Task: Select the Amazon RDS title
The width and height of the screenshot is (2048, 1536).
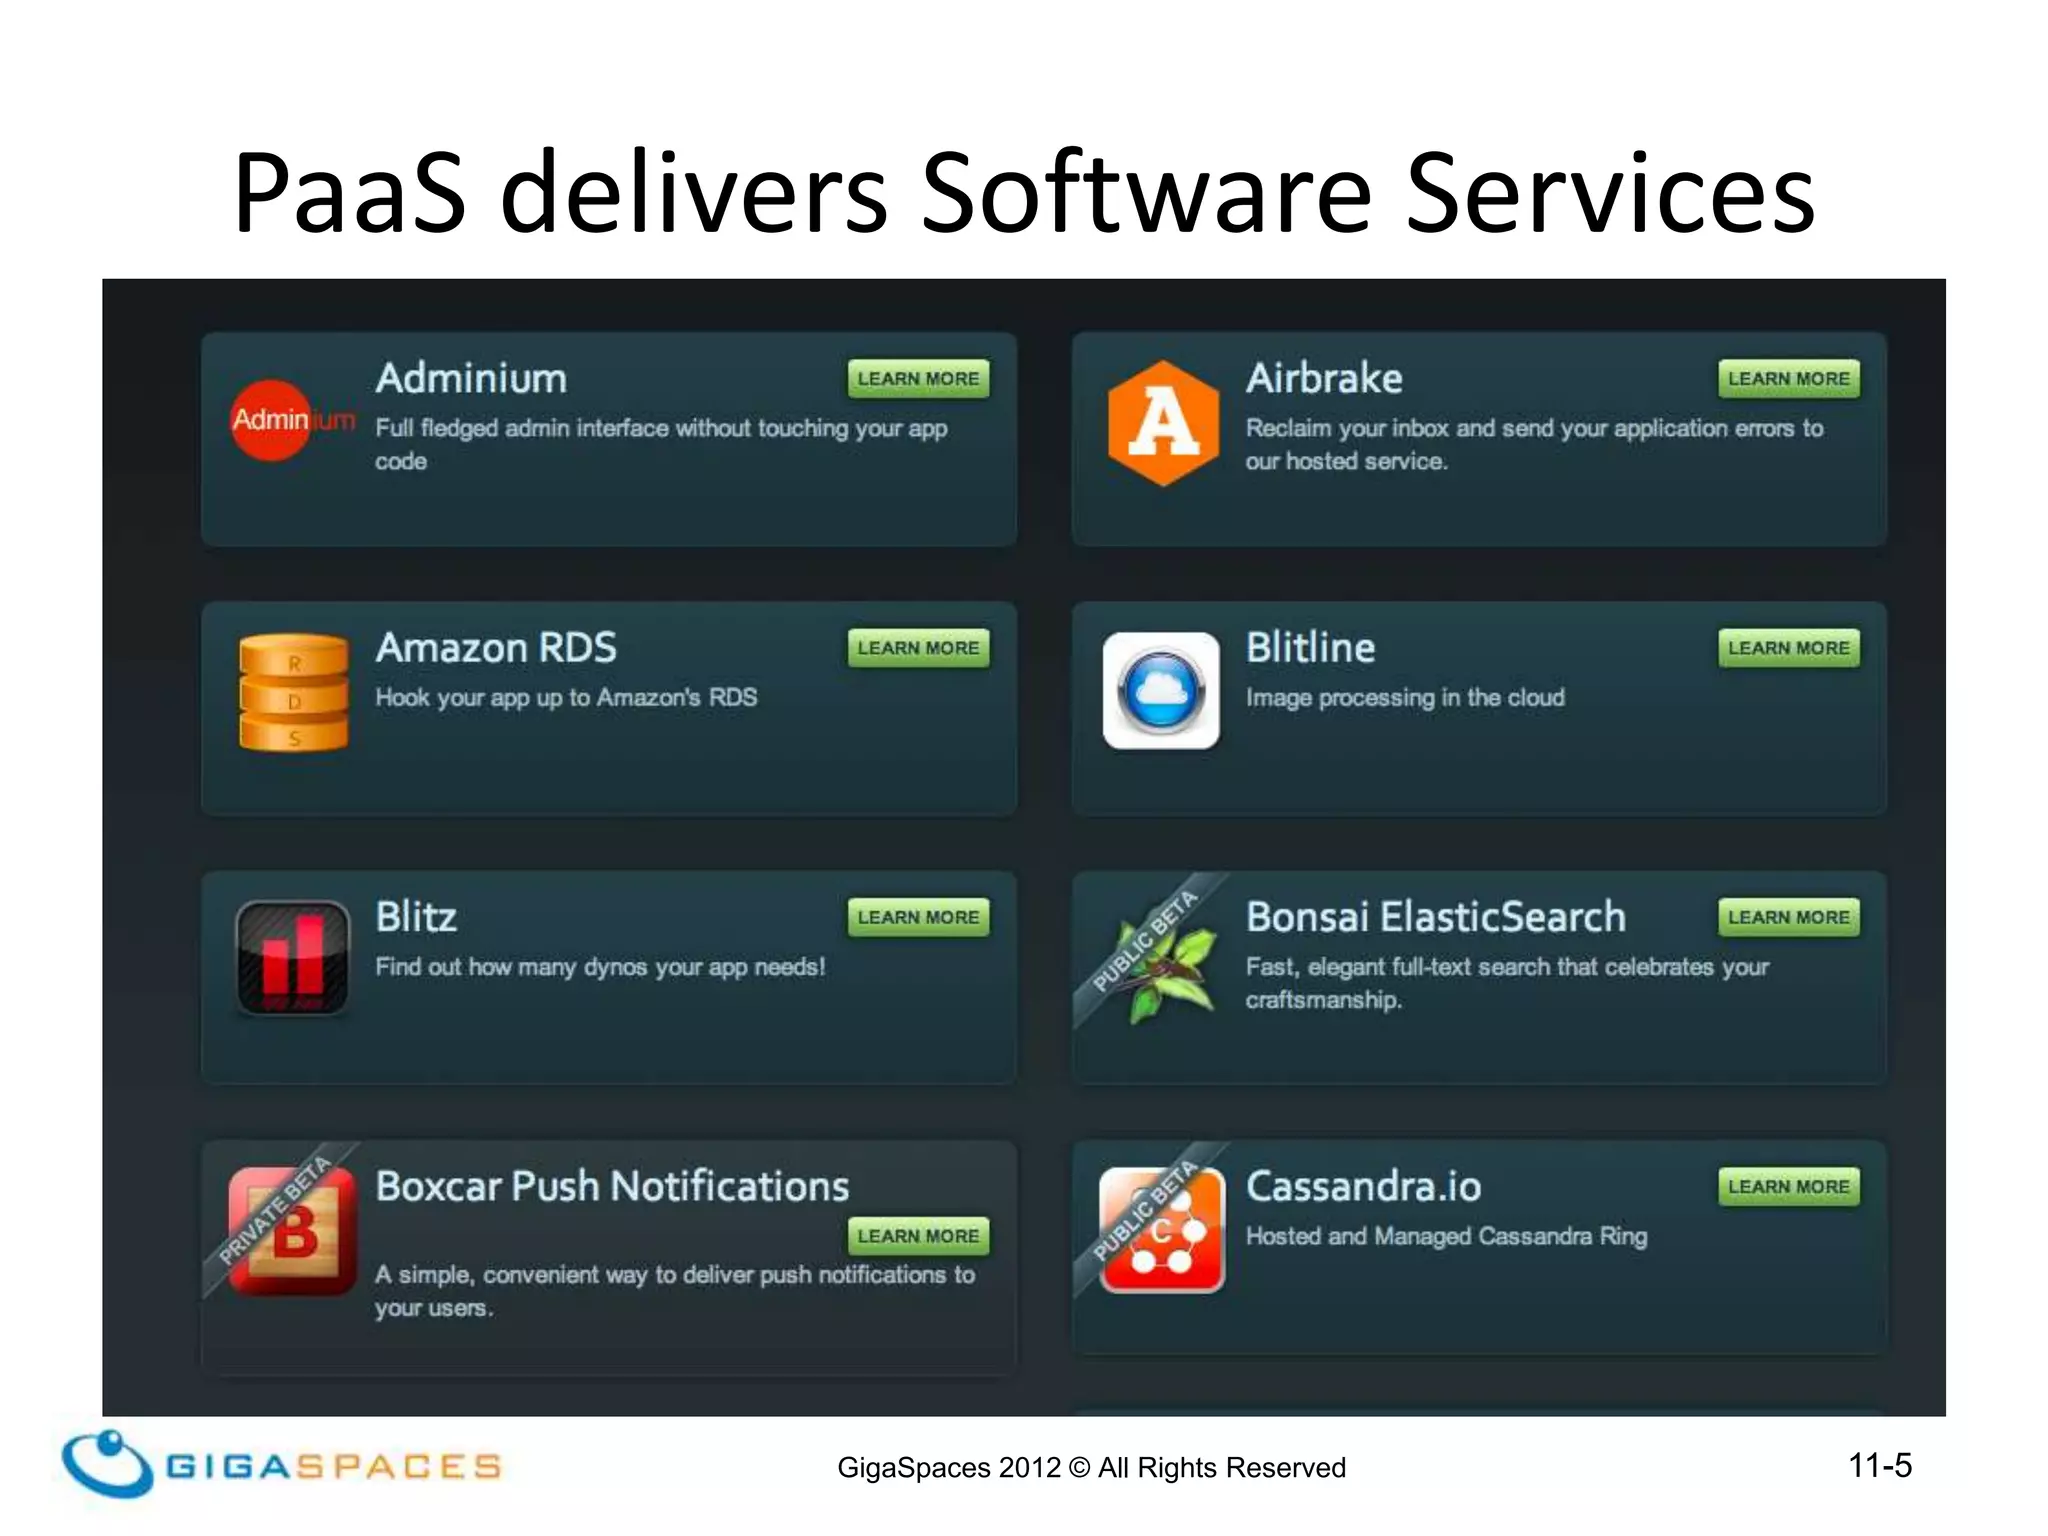Action: click(x=496, y=648)
